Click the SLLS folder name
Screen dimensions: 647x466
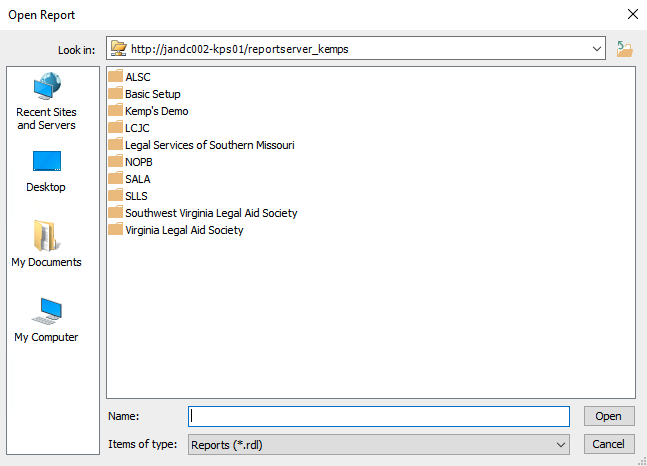point(136,196)
